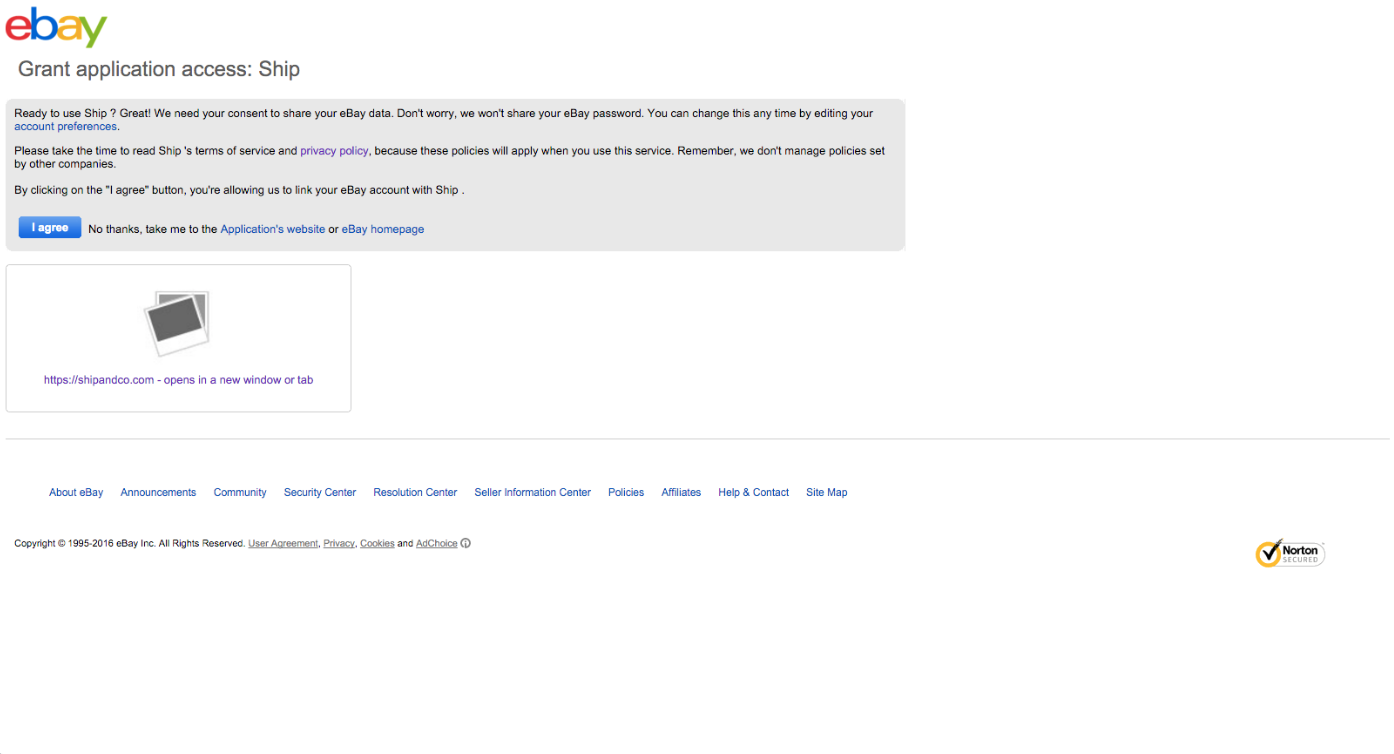Image resolution: width=1394 pixels, height=754 pixels.
Task: Open Security Center footer link
Action: click(320, 492)
